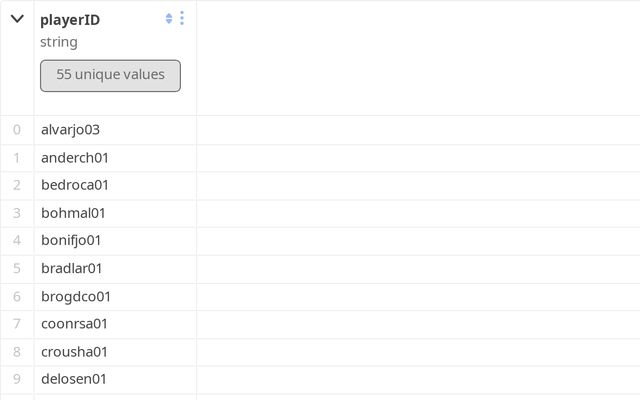Select row index 0
Screen dimensions: 640x400
(17, 130)
